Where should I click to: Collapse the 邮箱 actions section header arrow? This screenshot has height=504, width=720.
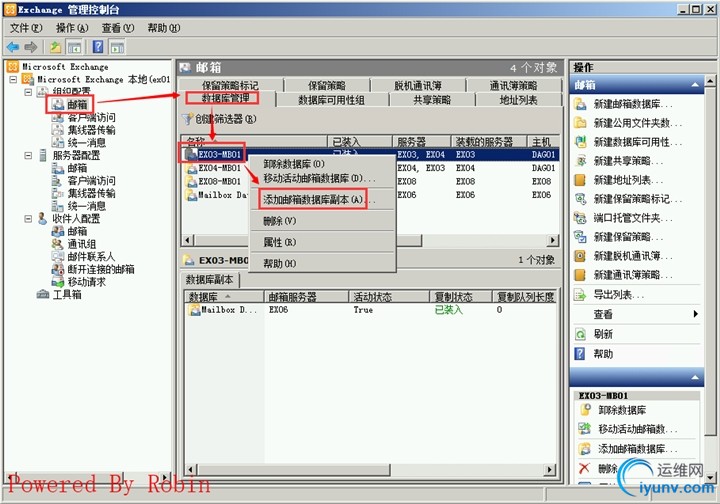695,85
